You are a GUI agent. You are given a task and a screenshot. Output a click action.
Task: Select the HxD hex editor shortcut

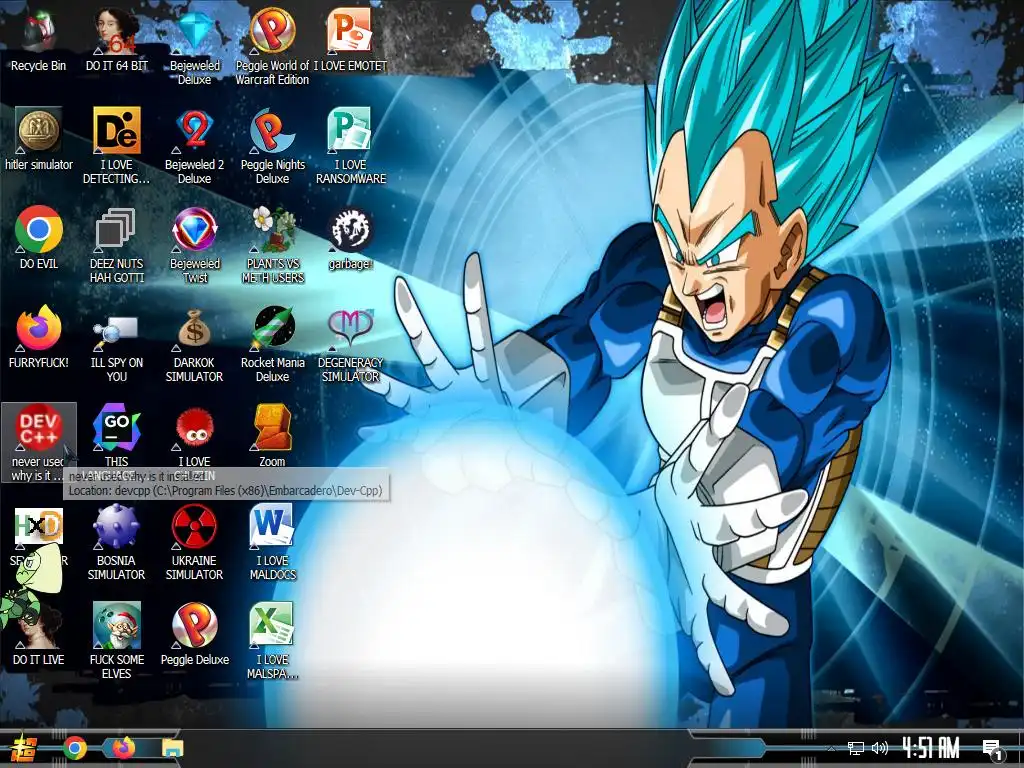click(x=39, y=526)
